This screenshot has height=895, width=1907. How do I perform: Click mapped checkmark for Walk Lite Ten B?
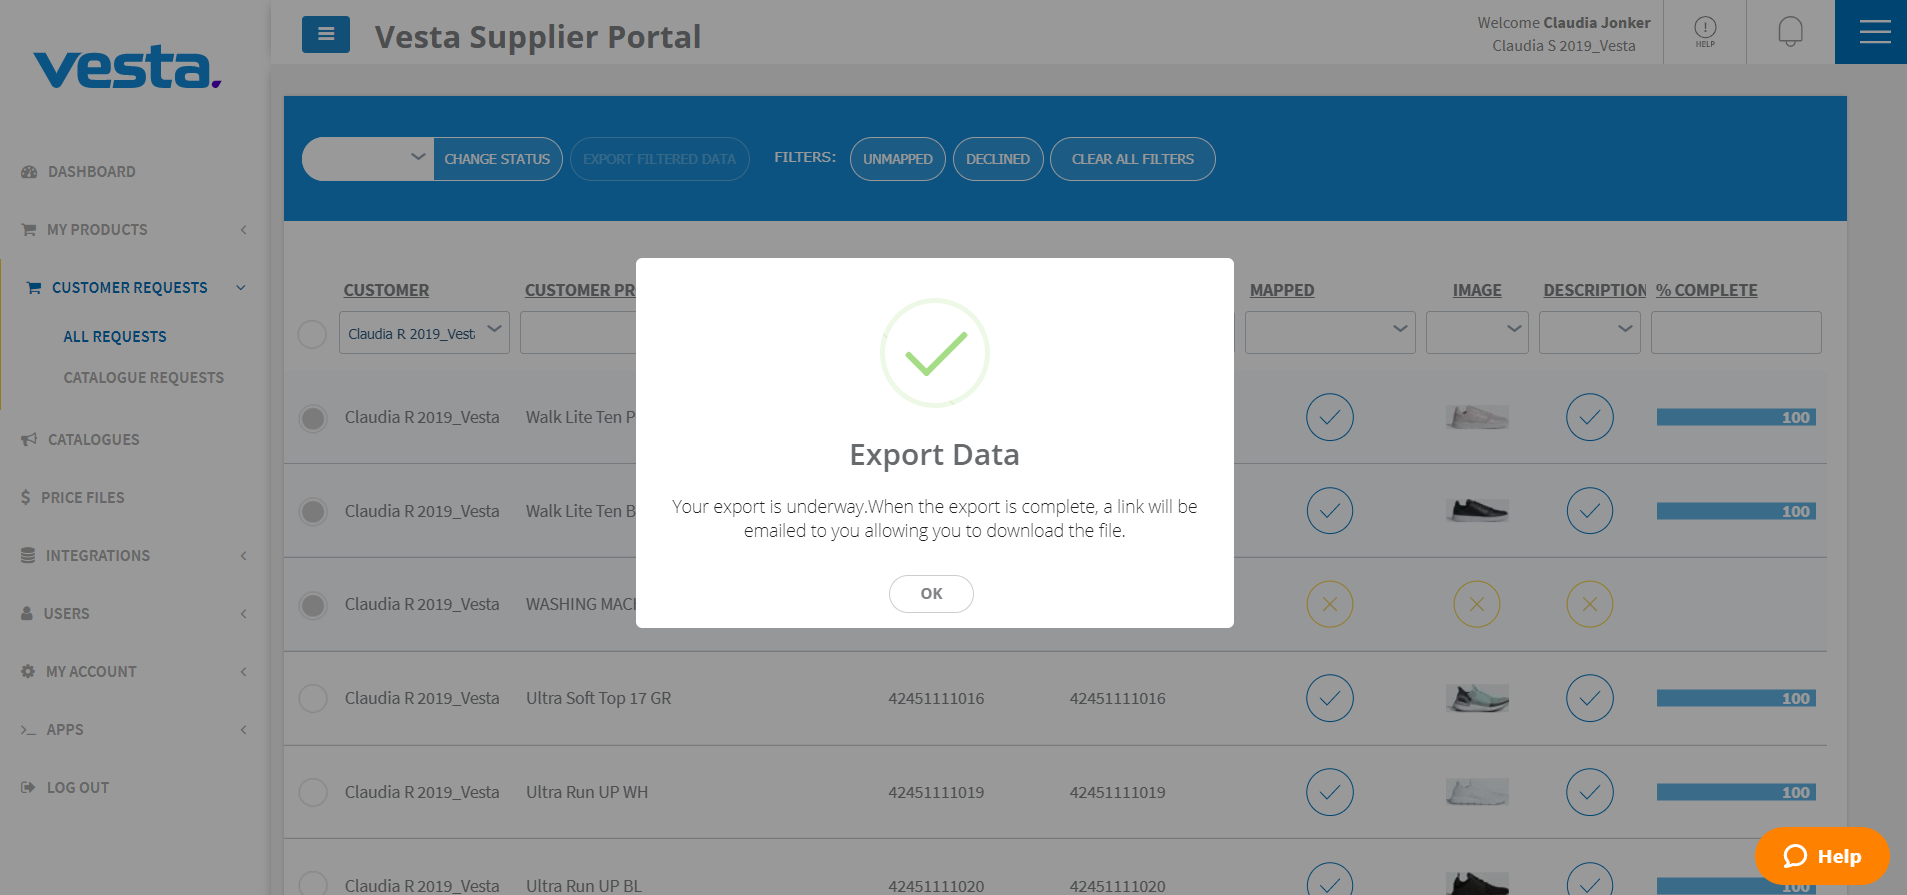point(1330,511)
